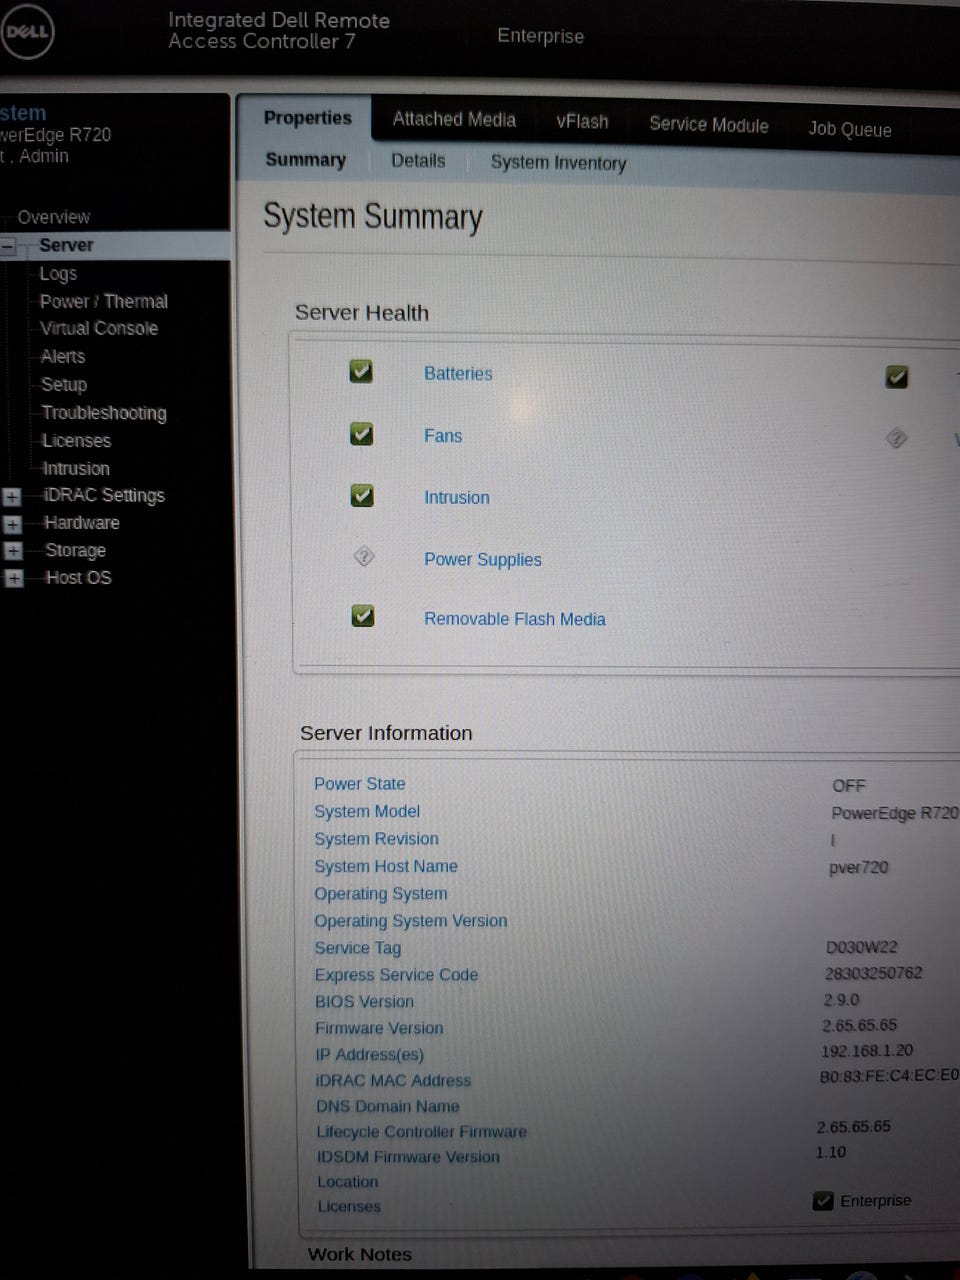Select the Summary sub-tab

click(305, 160)
